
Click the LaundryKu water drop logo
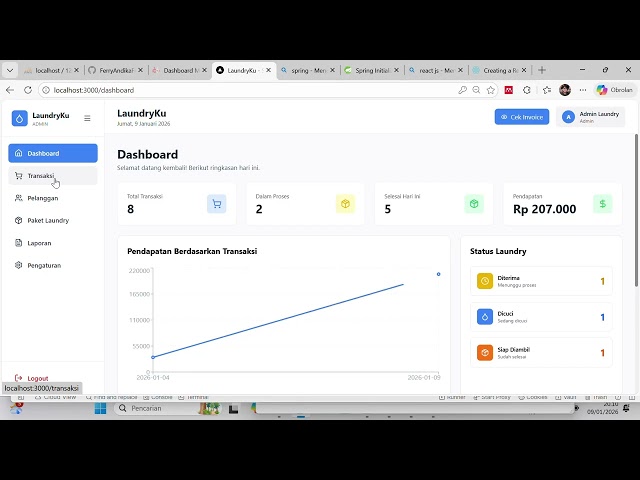(x=20, y=118)
